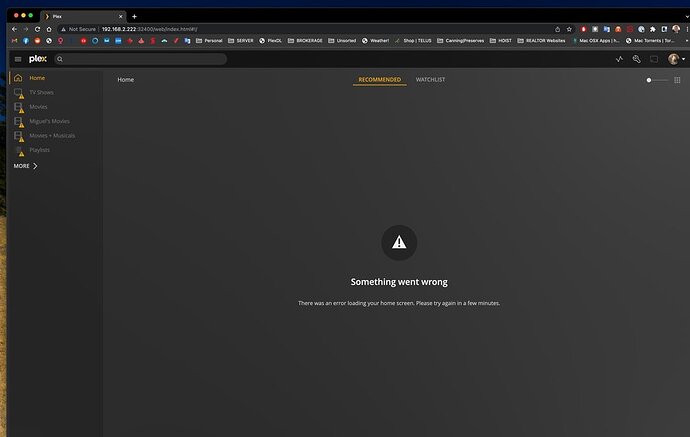690x437 pixels.
Task: Switch to the RECOMMENDED tab
Action: click(x=379, y=80)
